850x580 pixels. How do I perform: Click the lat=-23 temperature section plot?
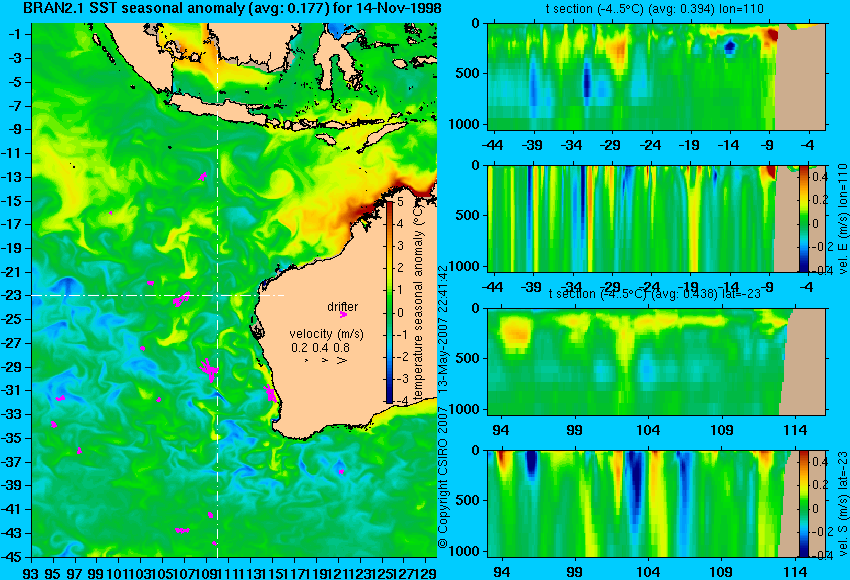click(x=656, y=362)
